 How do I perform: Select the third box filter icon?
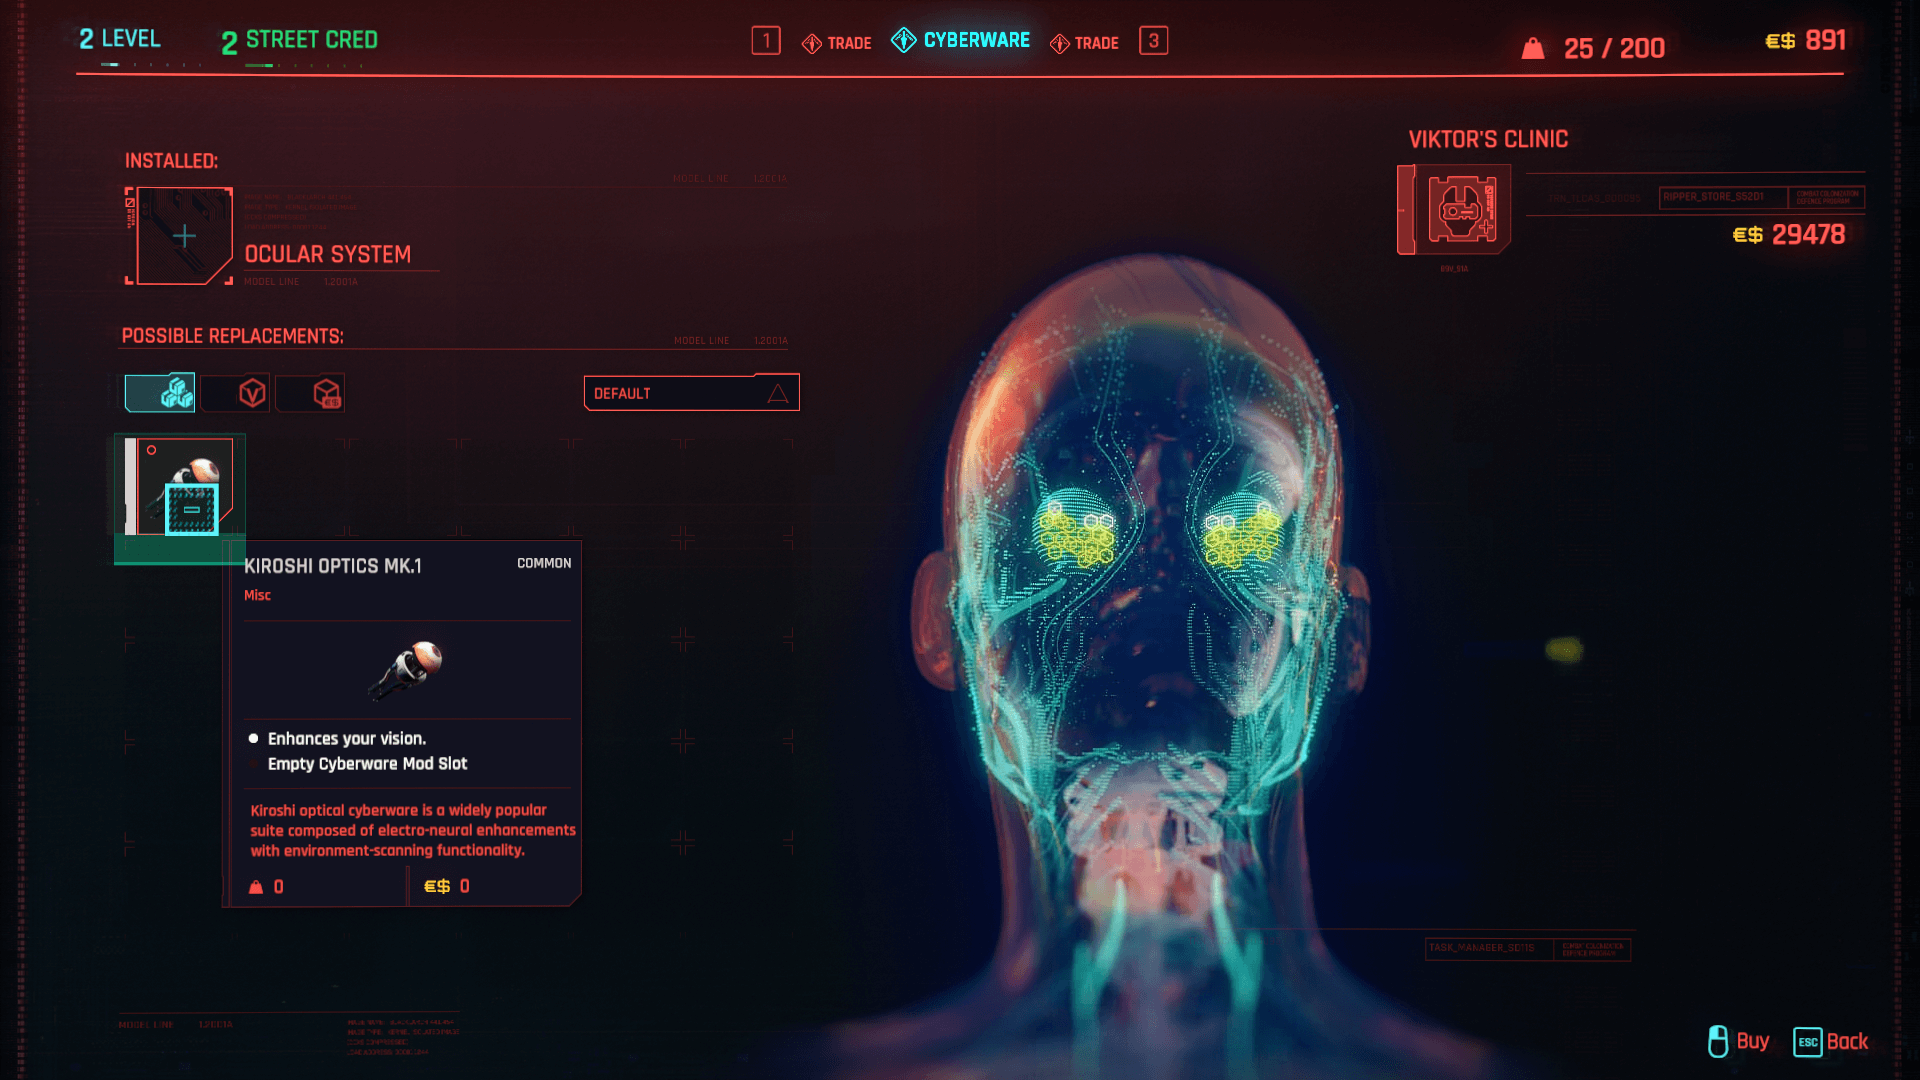click(x=311, y=393)
